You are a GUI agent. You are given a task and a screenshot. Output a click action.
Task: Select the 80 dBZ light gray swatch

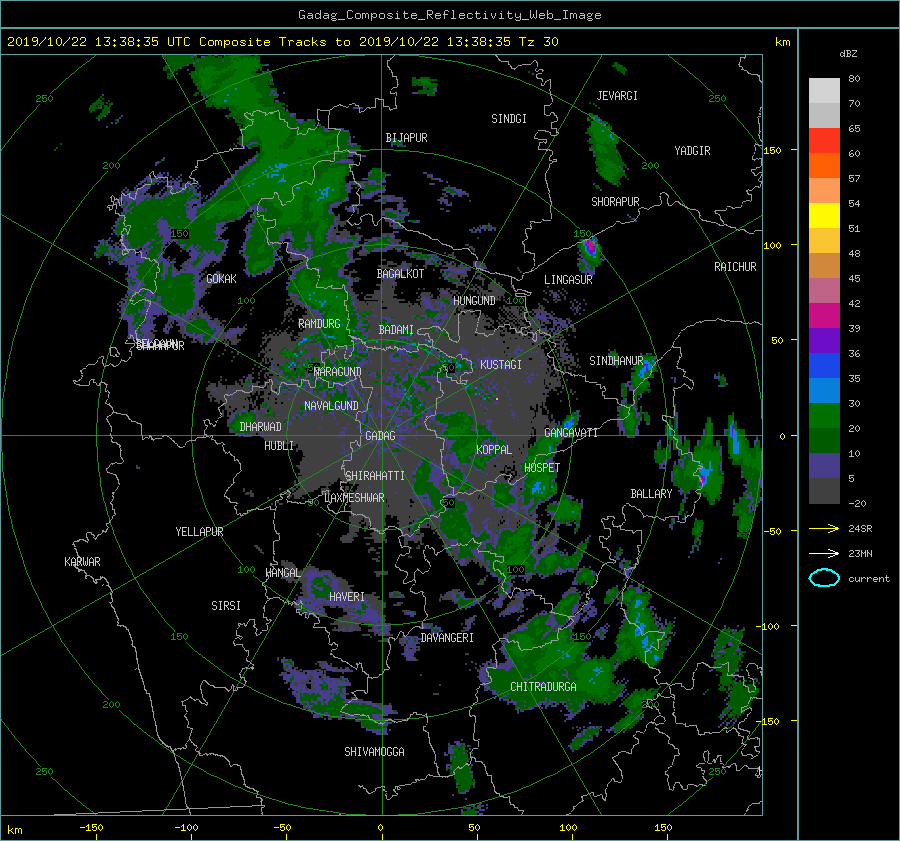tap(824, 91)
